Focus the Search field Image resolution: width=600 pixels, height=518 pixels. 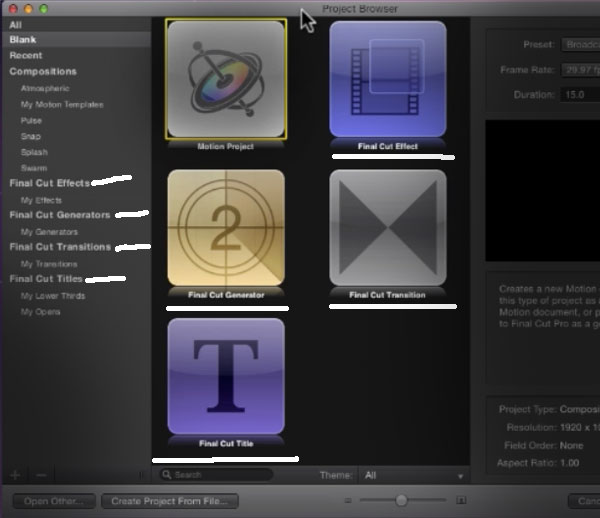pos(216,475)
